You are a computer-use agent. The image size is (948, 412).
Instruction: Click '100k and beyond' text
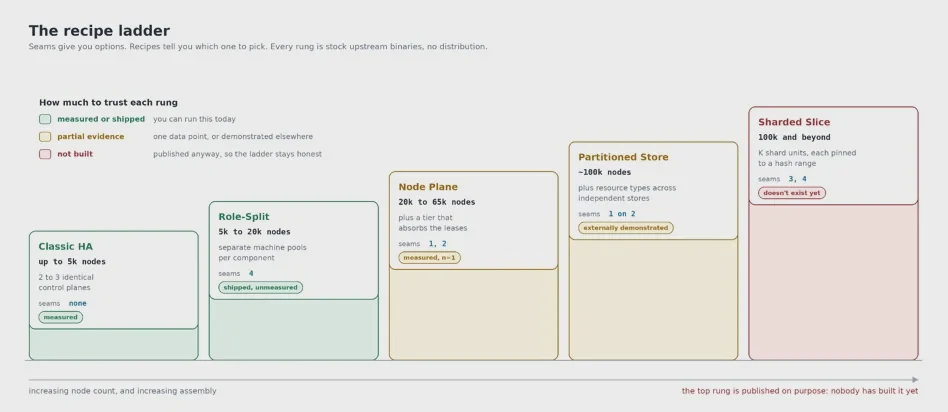coord(794,137)
